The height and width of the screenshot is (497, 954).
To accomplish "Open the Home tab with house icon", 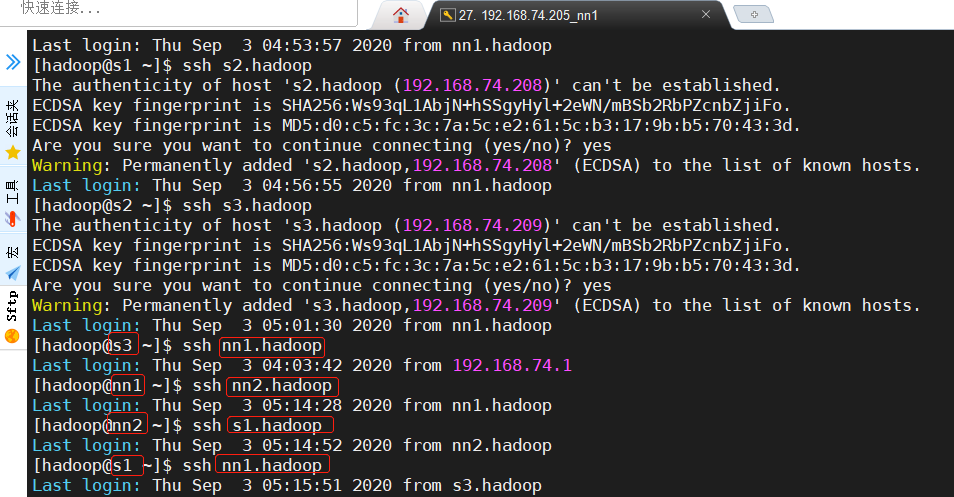I will point(400,15).
